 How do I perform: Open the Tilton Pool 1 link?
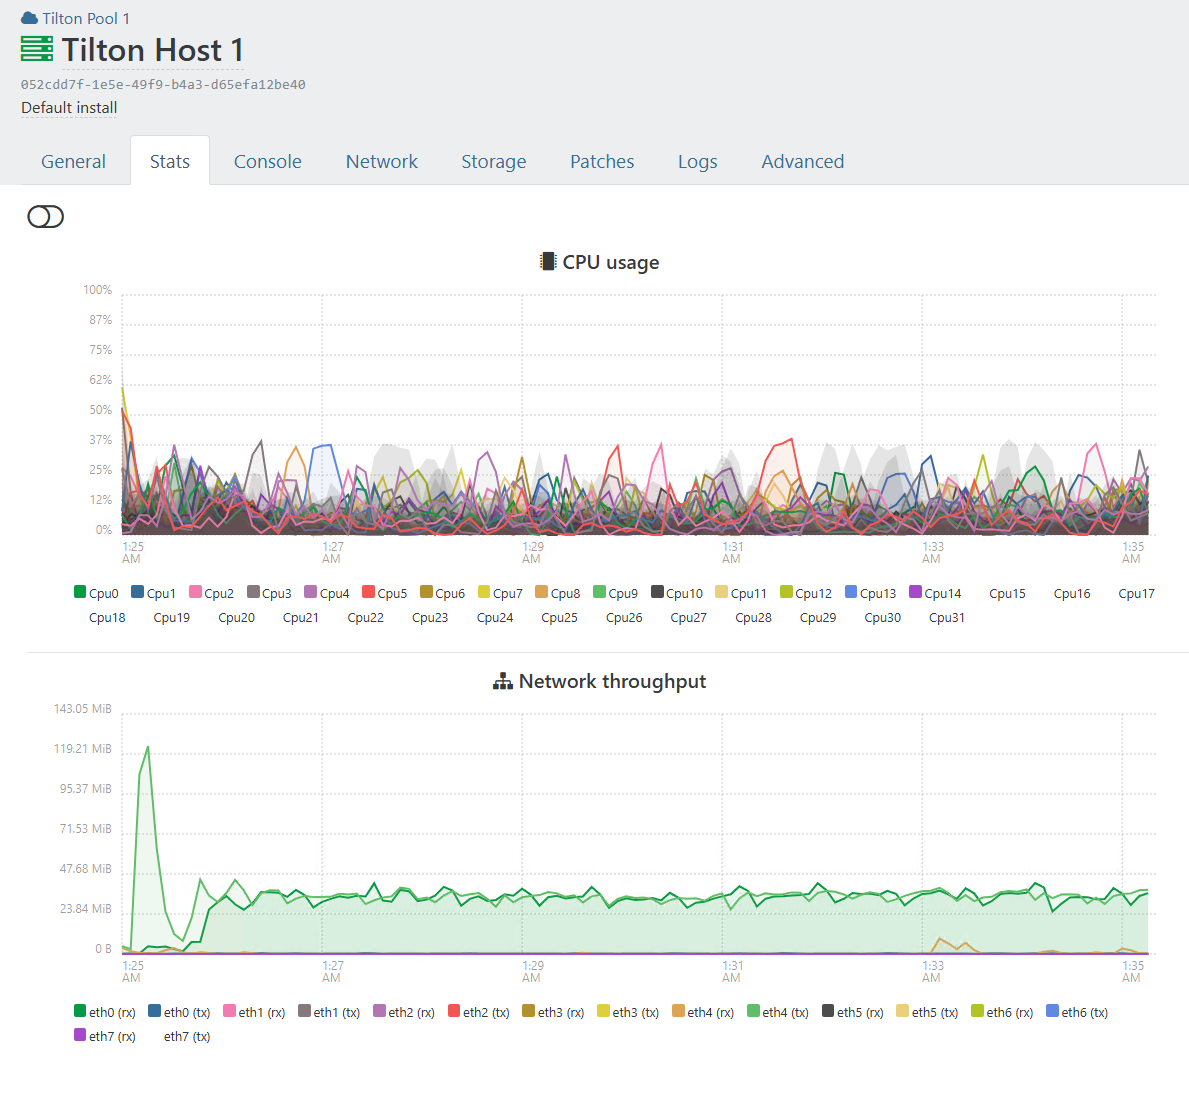85,18
